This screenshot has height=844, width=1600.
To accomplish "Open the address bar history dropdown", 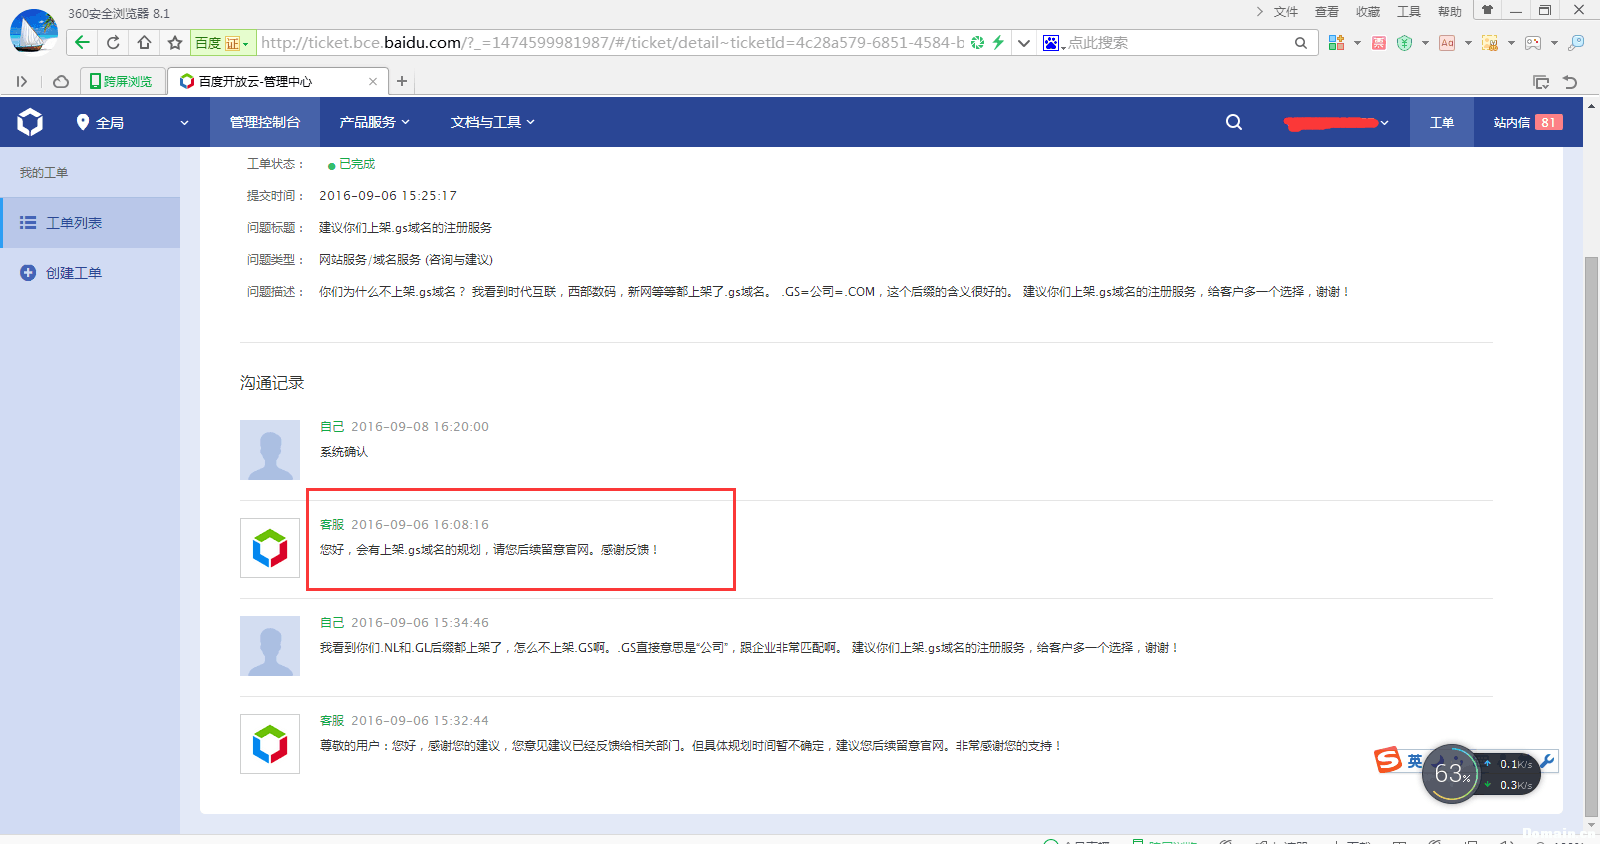I will 1024,43.
